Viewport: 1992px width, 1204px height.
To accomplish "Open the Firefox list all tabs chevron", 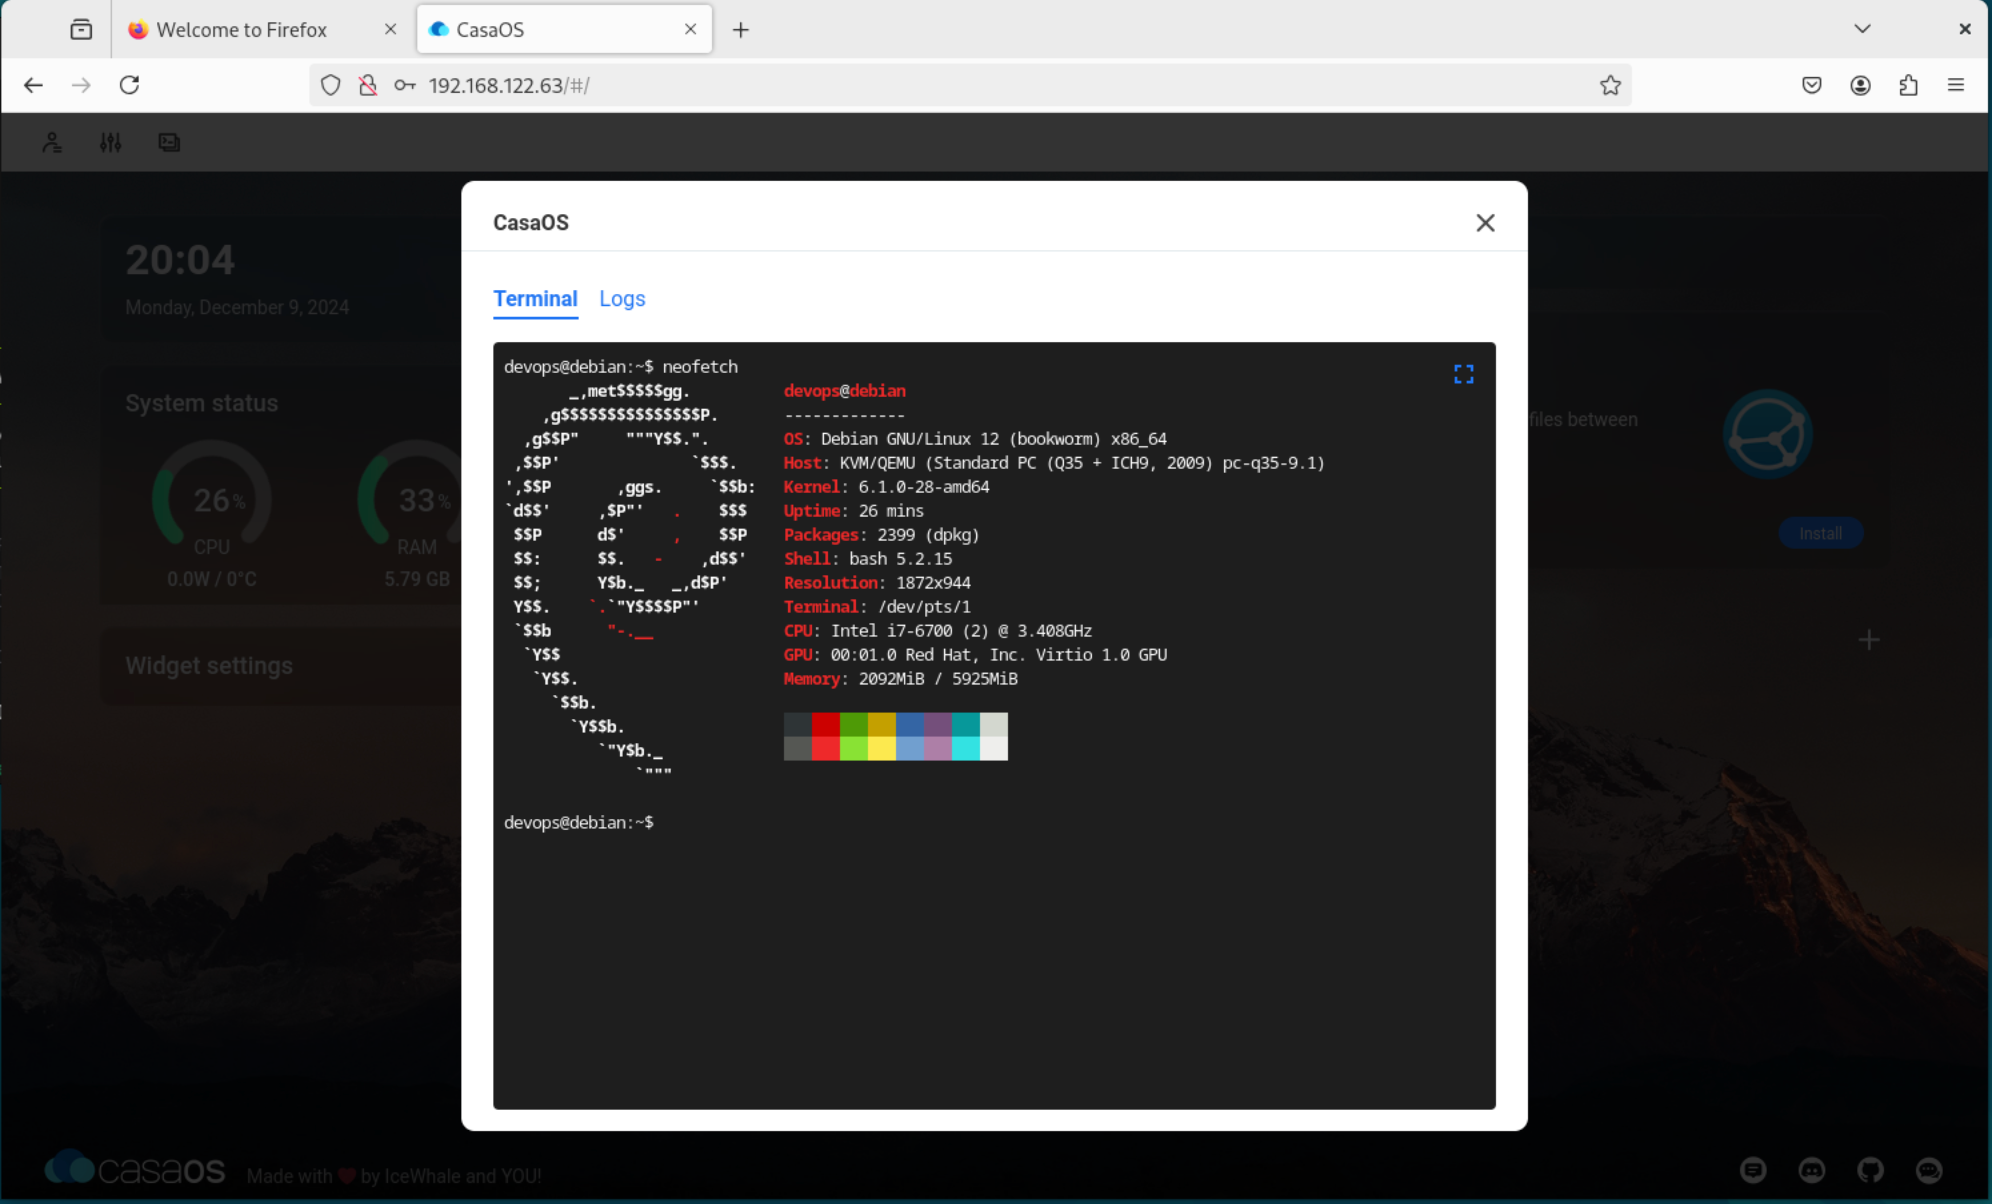I will [x=1862, y=29].
